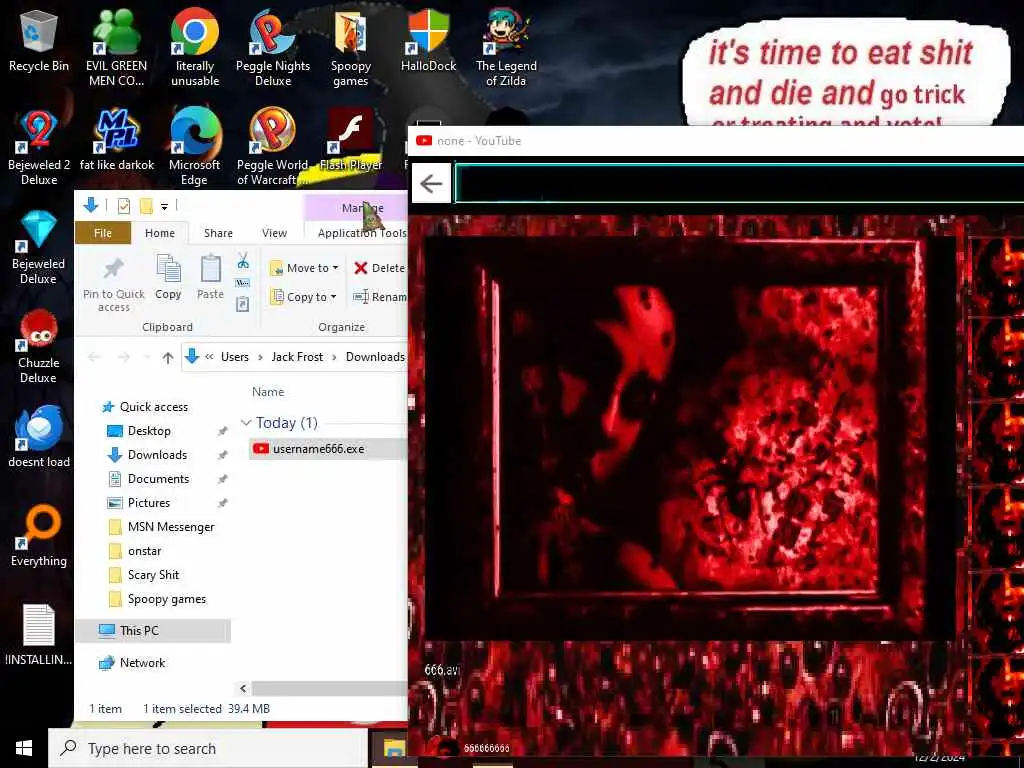Open the !INSTALLIN text file icon
1024x768 pixels.
pyautogui.click(x=39, y=635)
